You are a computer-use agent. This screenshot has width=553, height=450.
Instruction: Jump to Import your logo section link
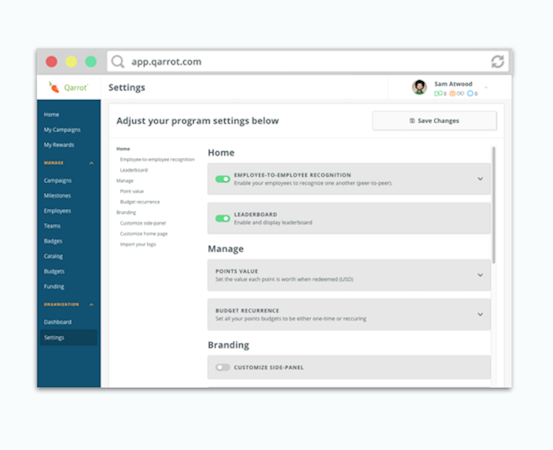(138, 244)
